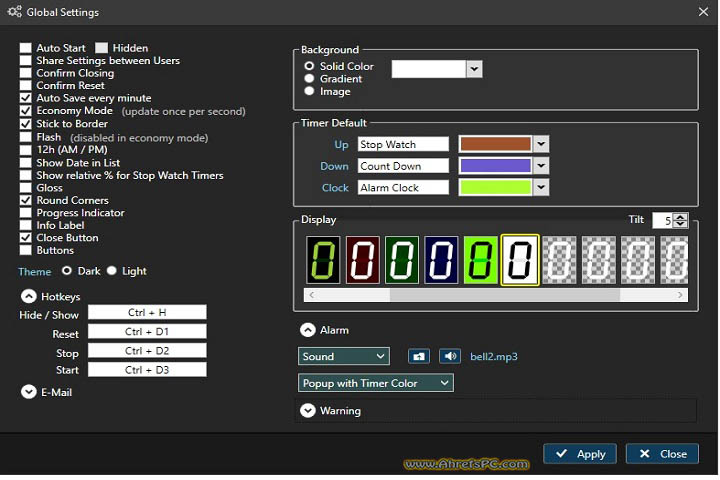720x480 pixels.
Task: Uncheck Round Corners
Action: pyautogui.click(x=26, y=200)
